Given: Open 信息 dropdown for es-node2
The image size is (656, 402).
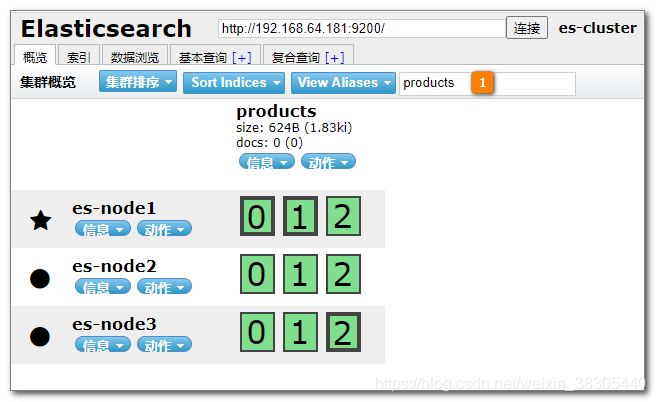Looking at the screenshot, I should (x=103, y=287).
